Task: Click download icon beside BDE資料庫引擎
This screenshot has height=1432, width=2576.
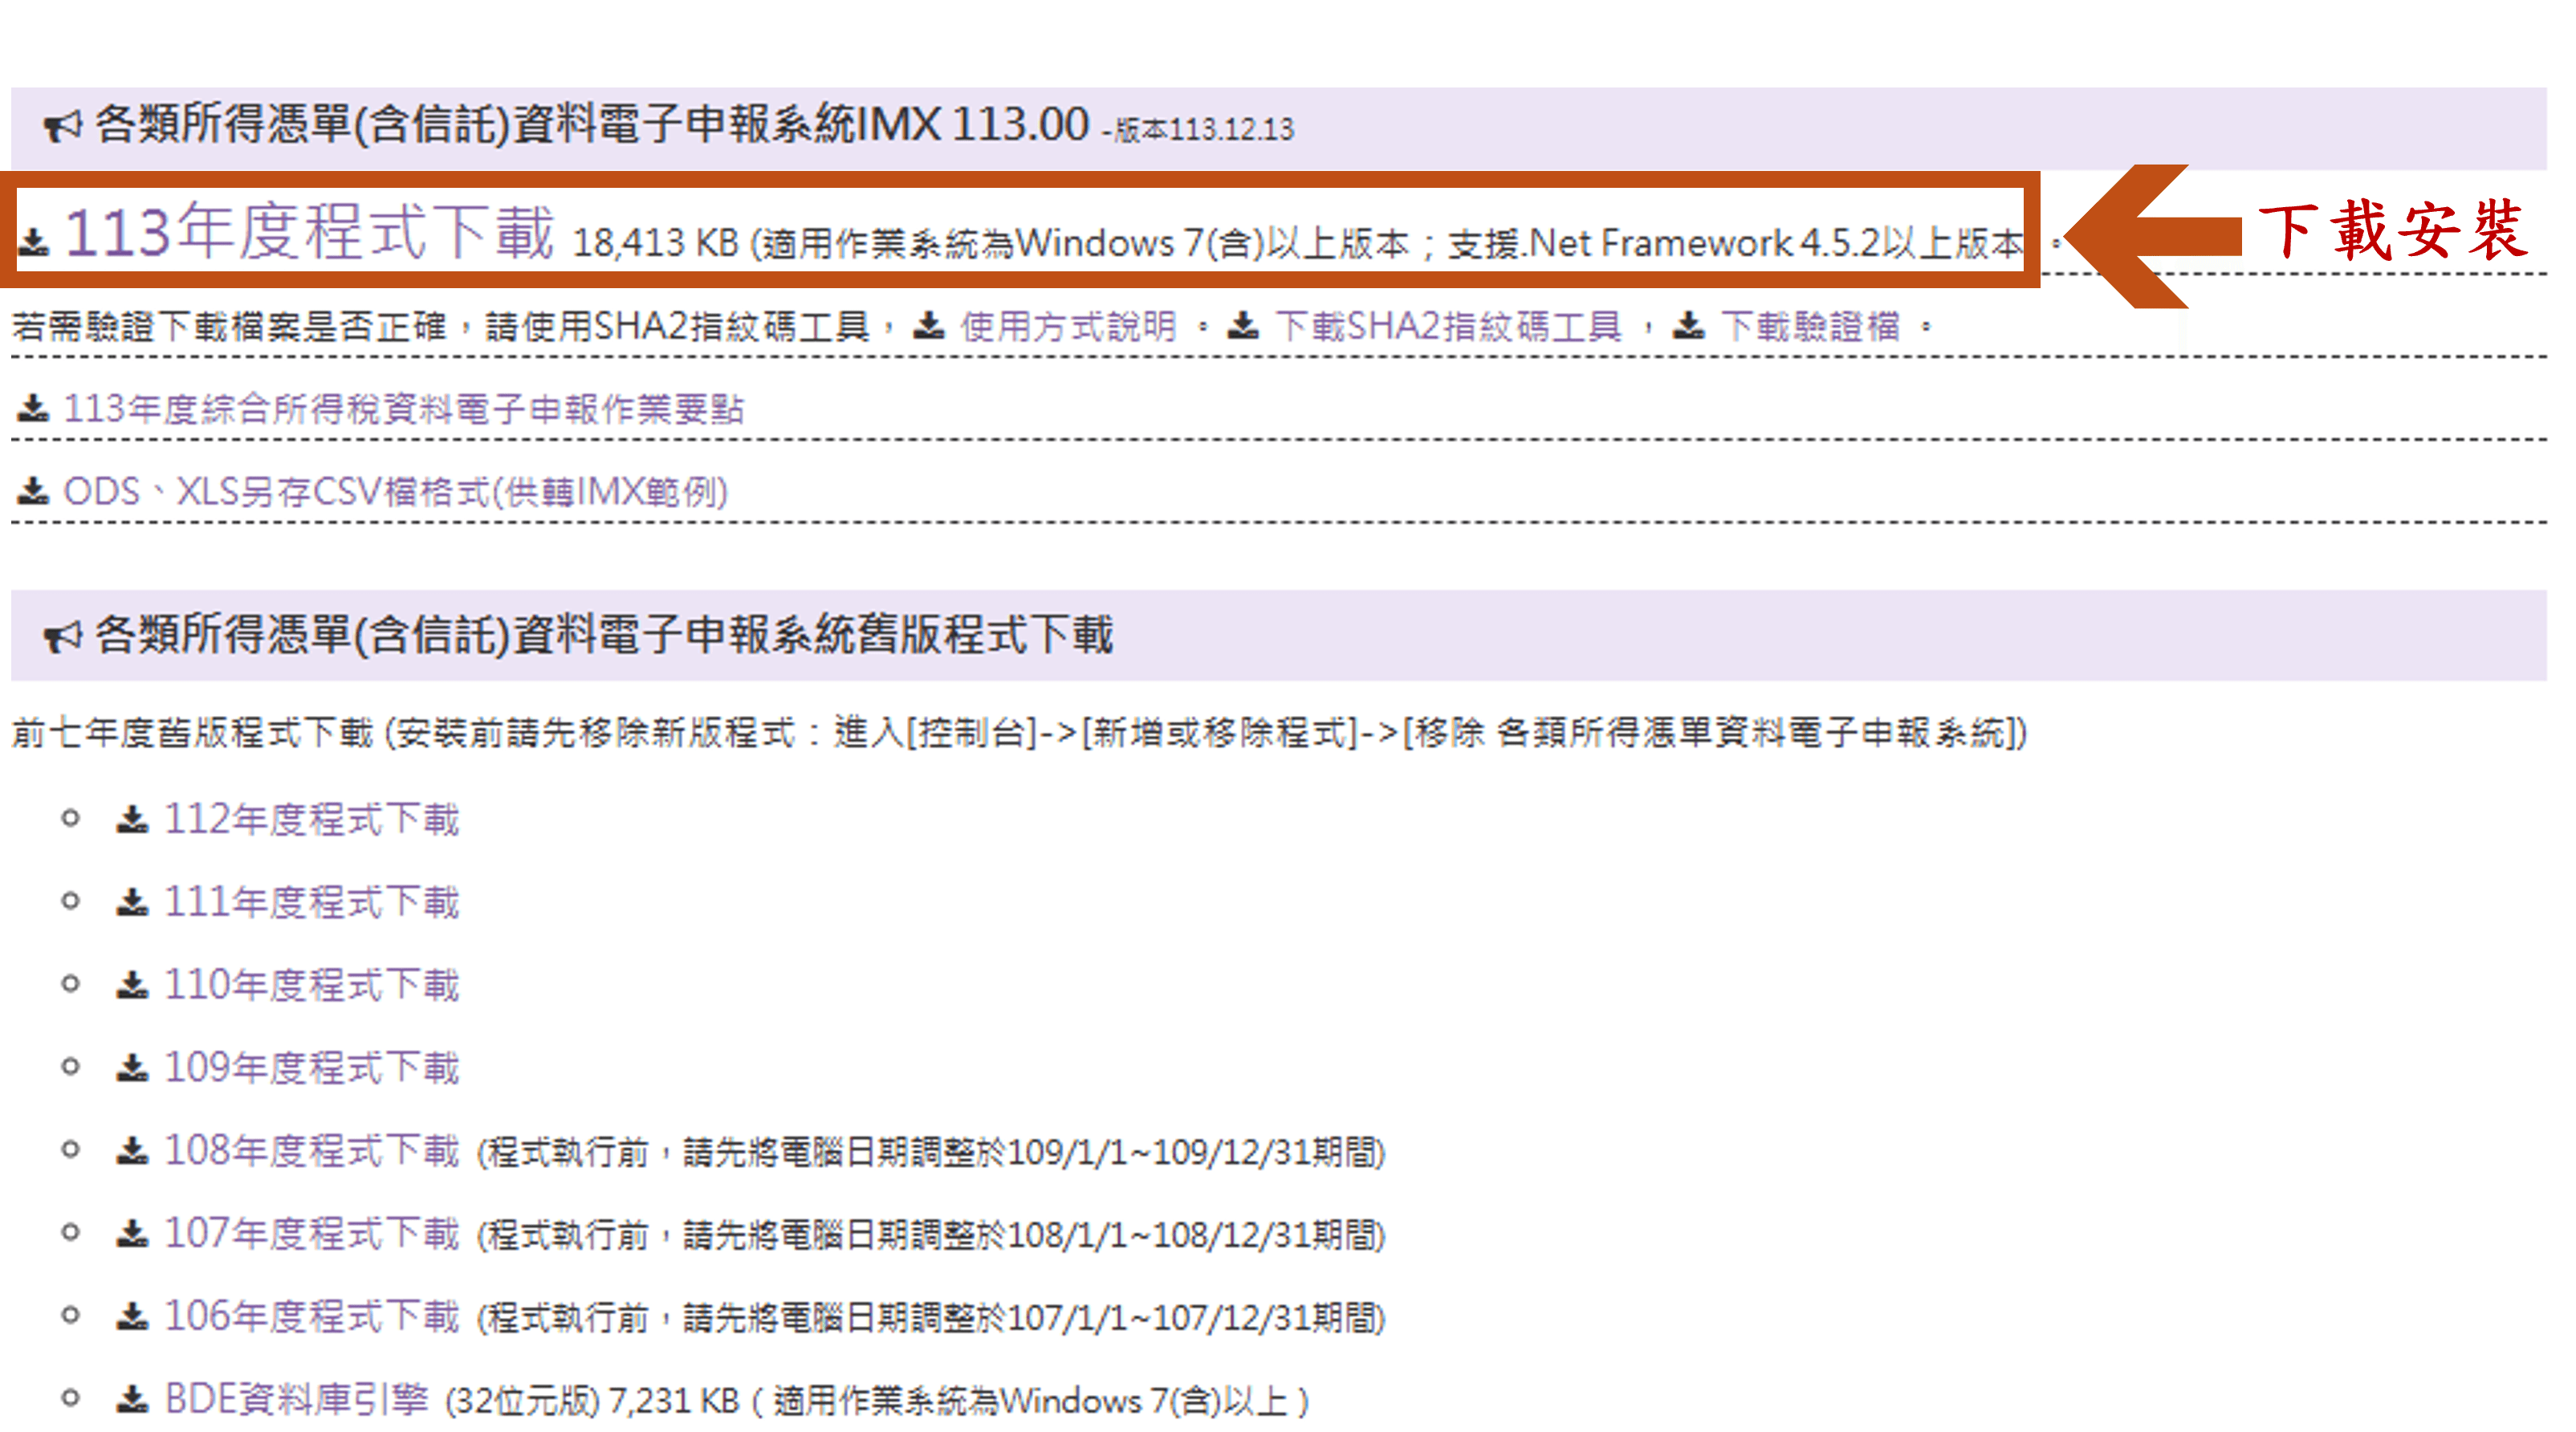Action: tap(132, 1399)
